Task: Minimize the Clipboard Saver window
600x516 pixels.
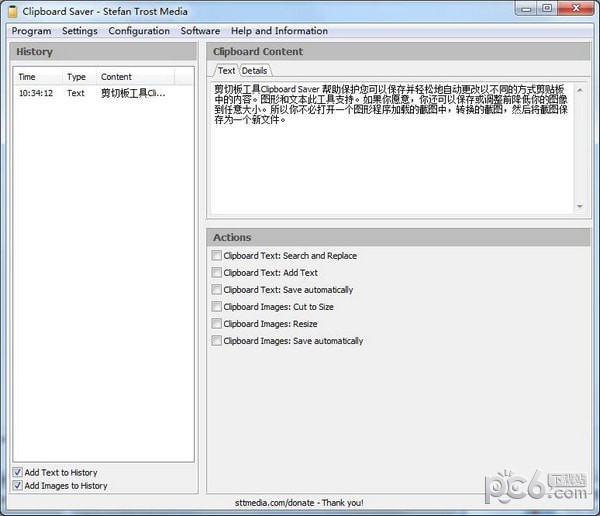Action: pyautogui.click(x=527, y=8)
